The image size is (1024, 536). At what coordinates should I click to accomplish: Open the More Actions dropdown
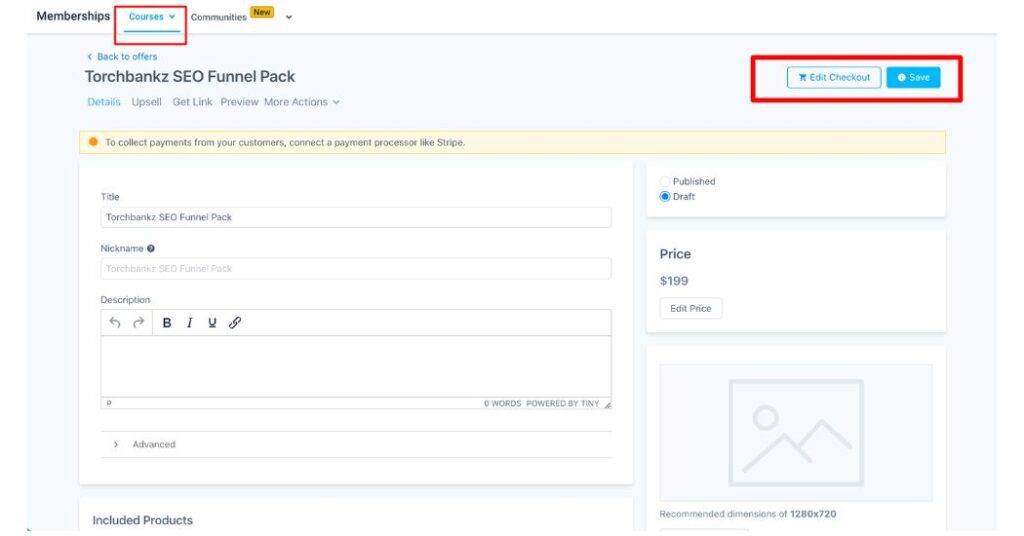(x=302, y=102)
